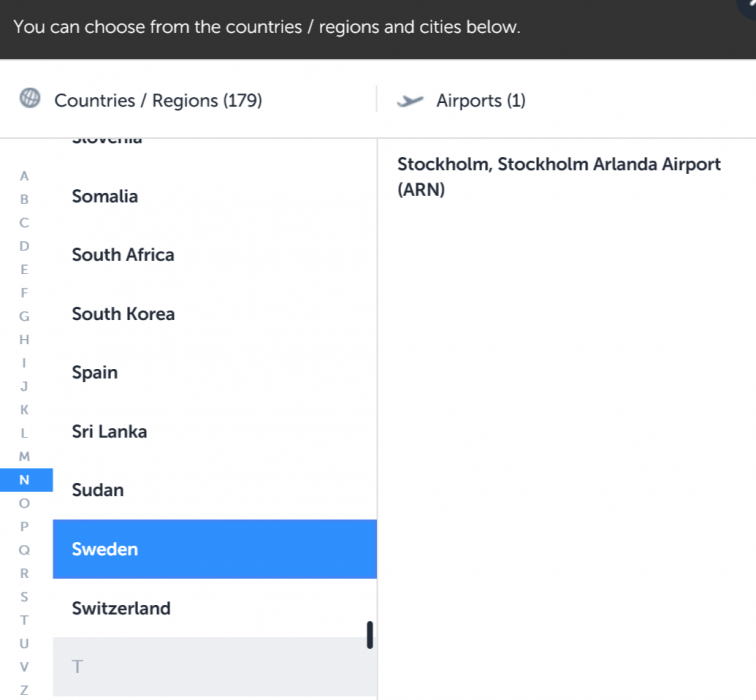
Task: Click the Countries / Regions (179) header
Action: [x=158, y=100]
